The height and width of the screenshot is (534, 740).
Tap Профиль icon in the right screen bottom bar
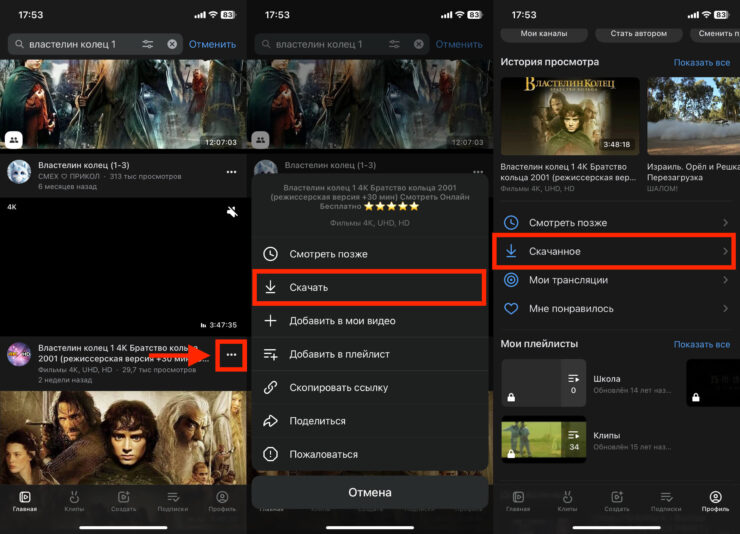click(x=715, y=501)
